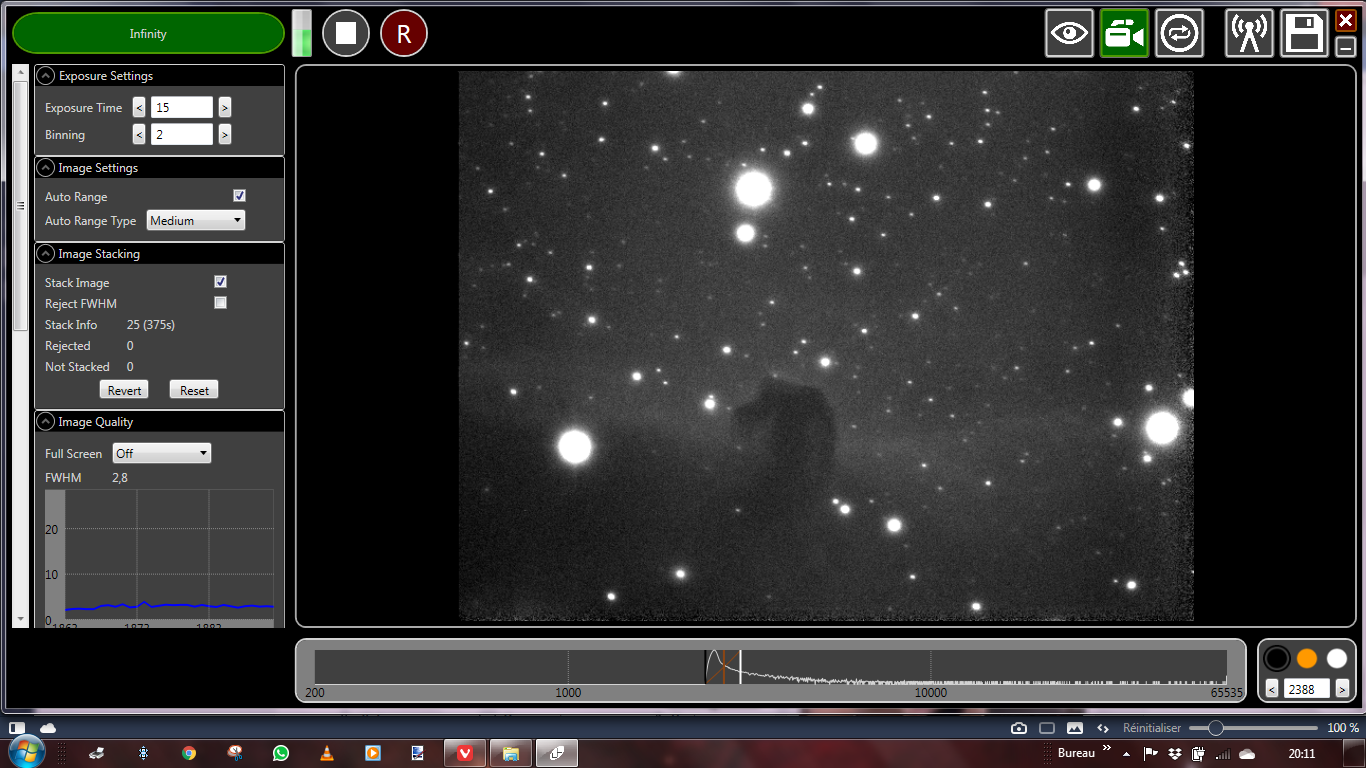Click the red R record button
This screenshot has width=1366, height=768.
pos(404,33)
